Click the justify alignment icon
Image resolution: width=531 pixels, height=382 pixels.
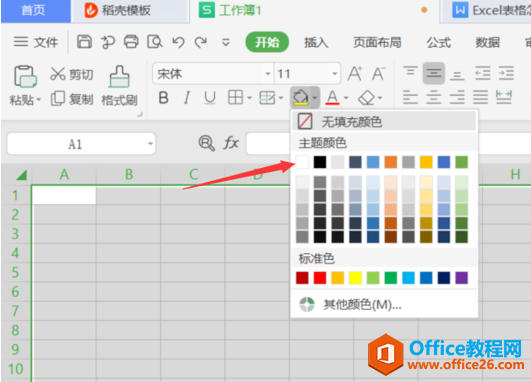click(x=481, y=97)
